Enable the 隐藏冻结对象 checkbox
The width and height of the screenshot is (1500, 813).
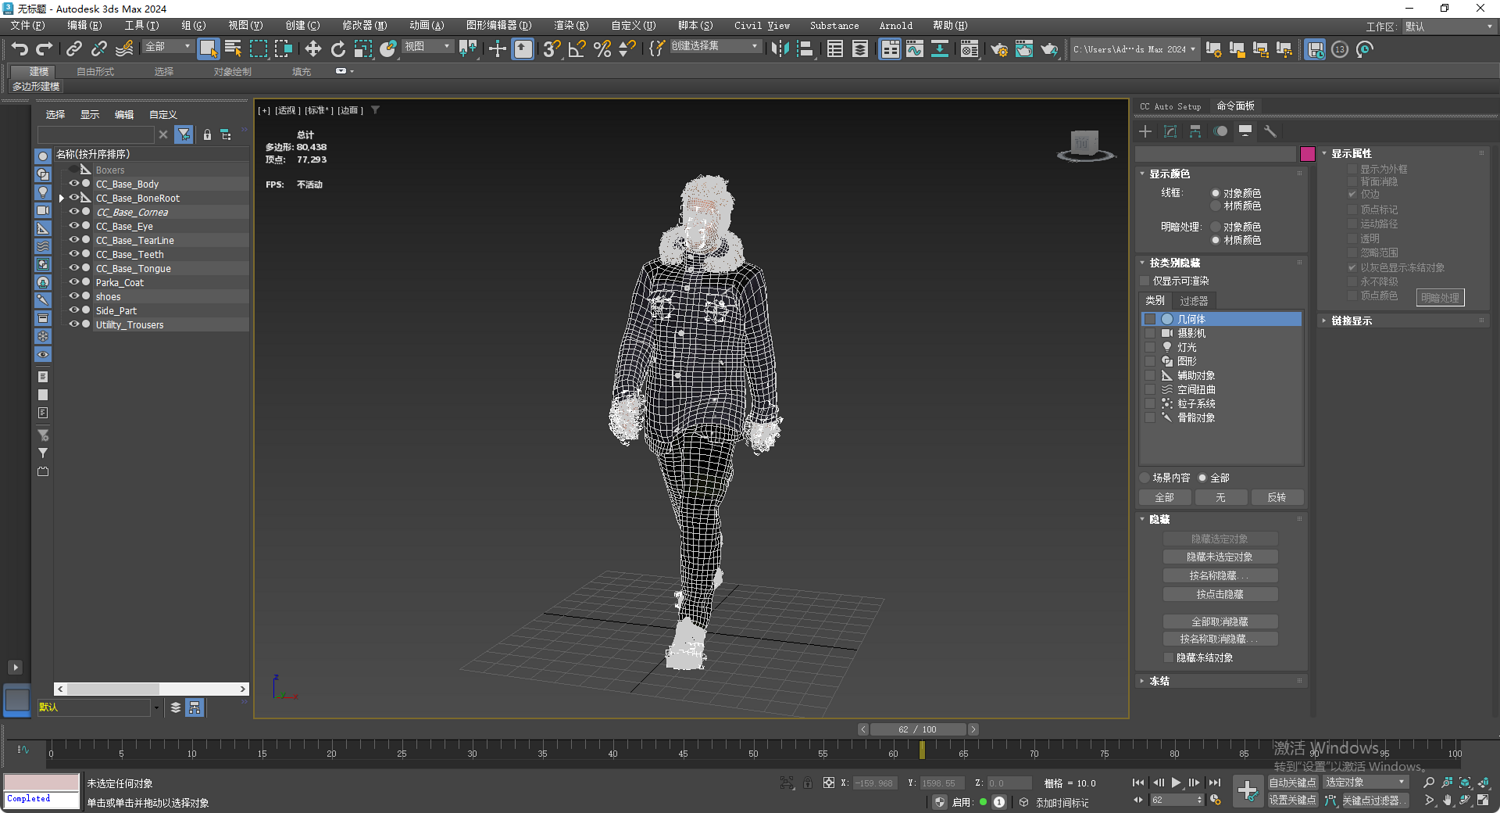pos(1168,658)
